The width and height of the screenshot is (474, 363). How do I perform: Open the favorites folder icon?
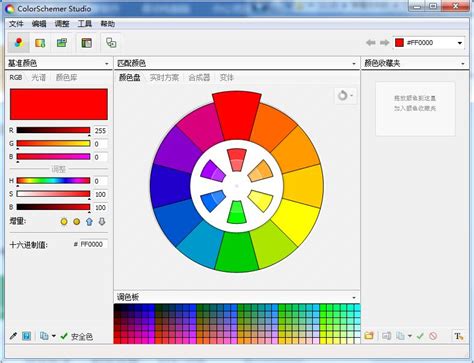[369, 336]
